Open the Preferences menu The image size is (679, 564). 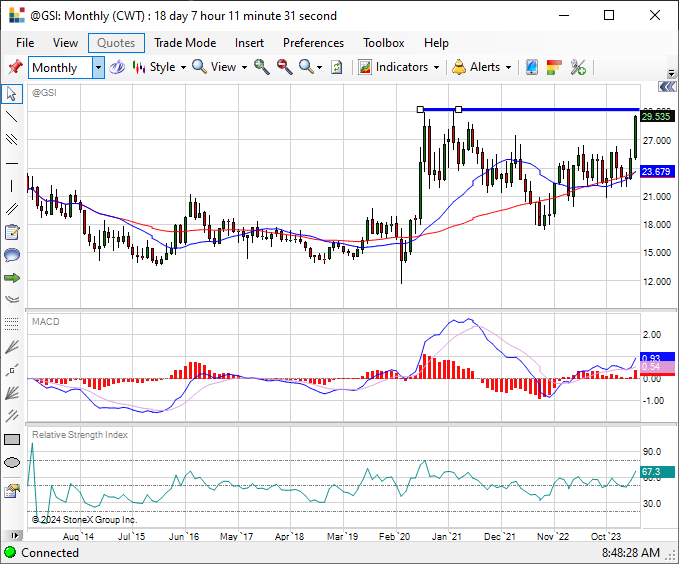point(314,43)
